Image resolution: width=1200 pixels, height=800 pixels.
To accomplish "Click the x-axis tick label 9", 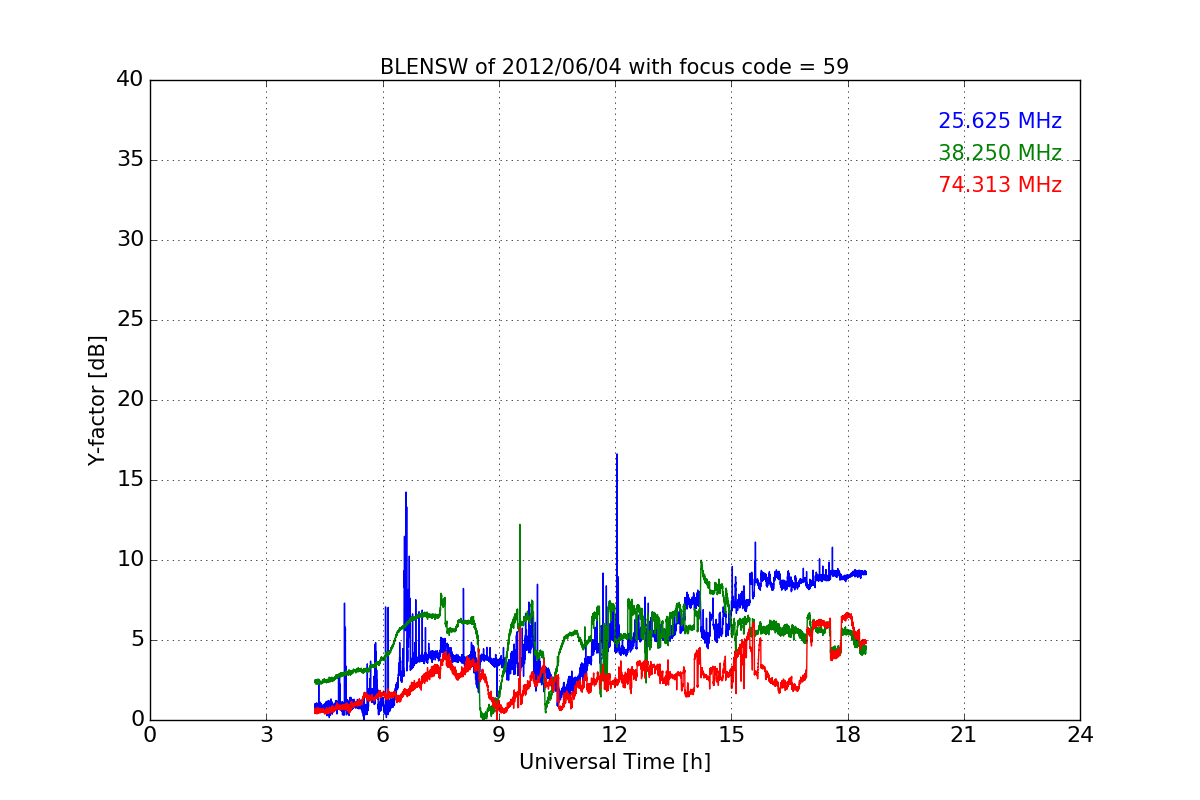I will pos(499,735).
